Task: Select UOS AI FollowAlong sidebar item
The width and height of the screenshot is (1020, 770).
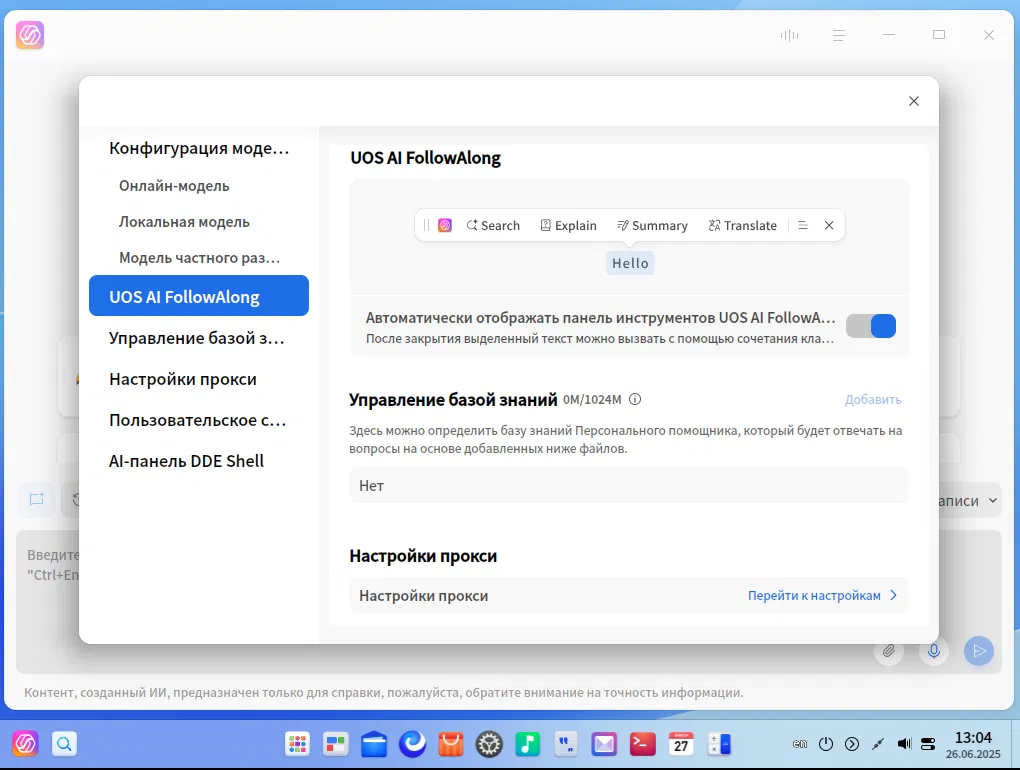Action: tap(199, 296)
